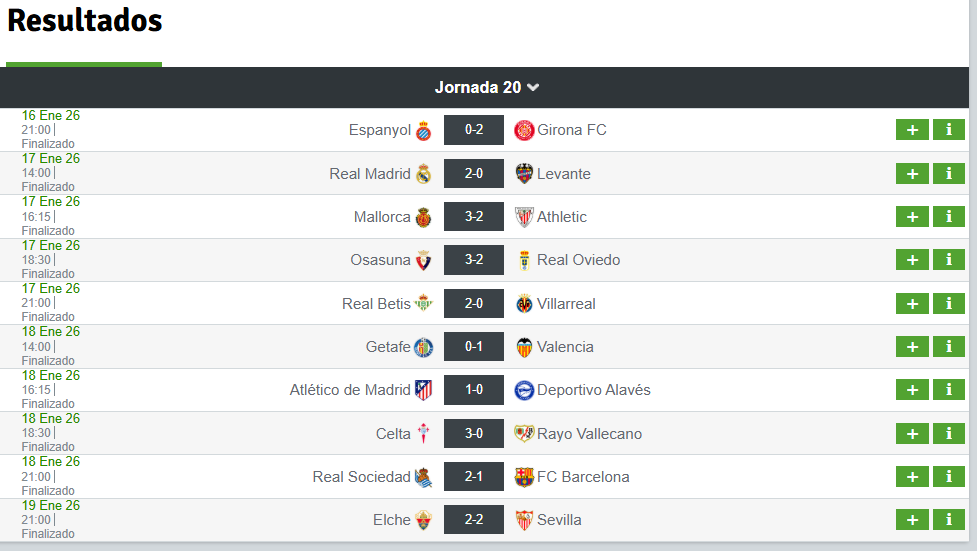Select the Resultados tab heading
This screenshot has height=551, width=977.
[x=84, y=20]
